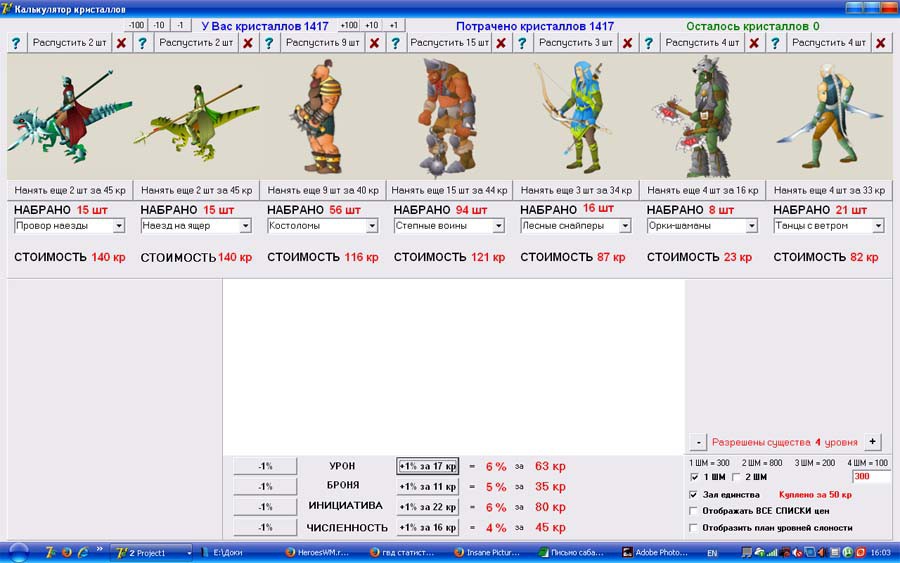Image resolution: width=900 pixels, height=563 pixels.
Task: Toggle the Зал единства checkbox
Action: 694,495
